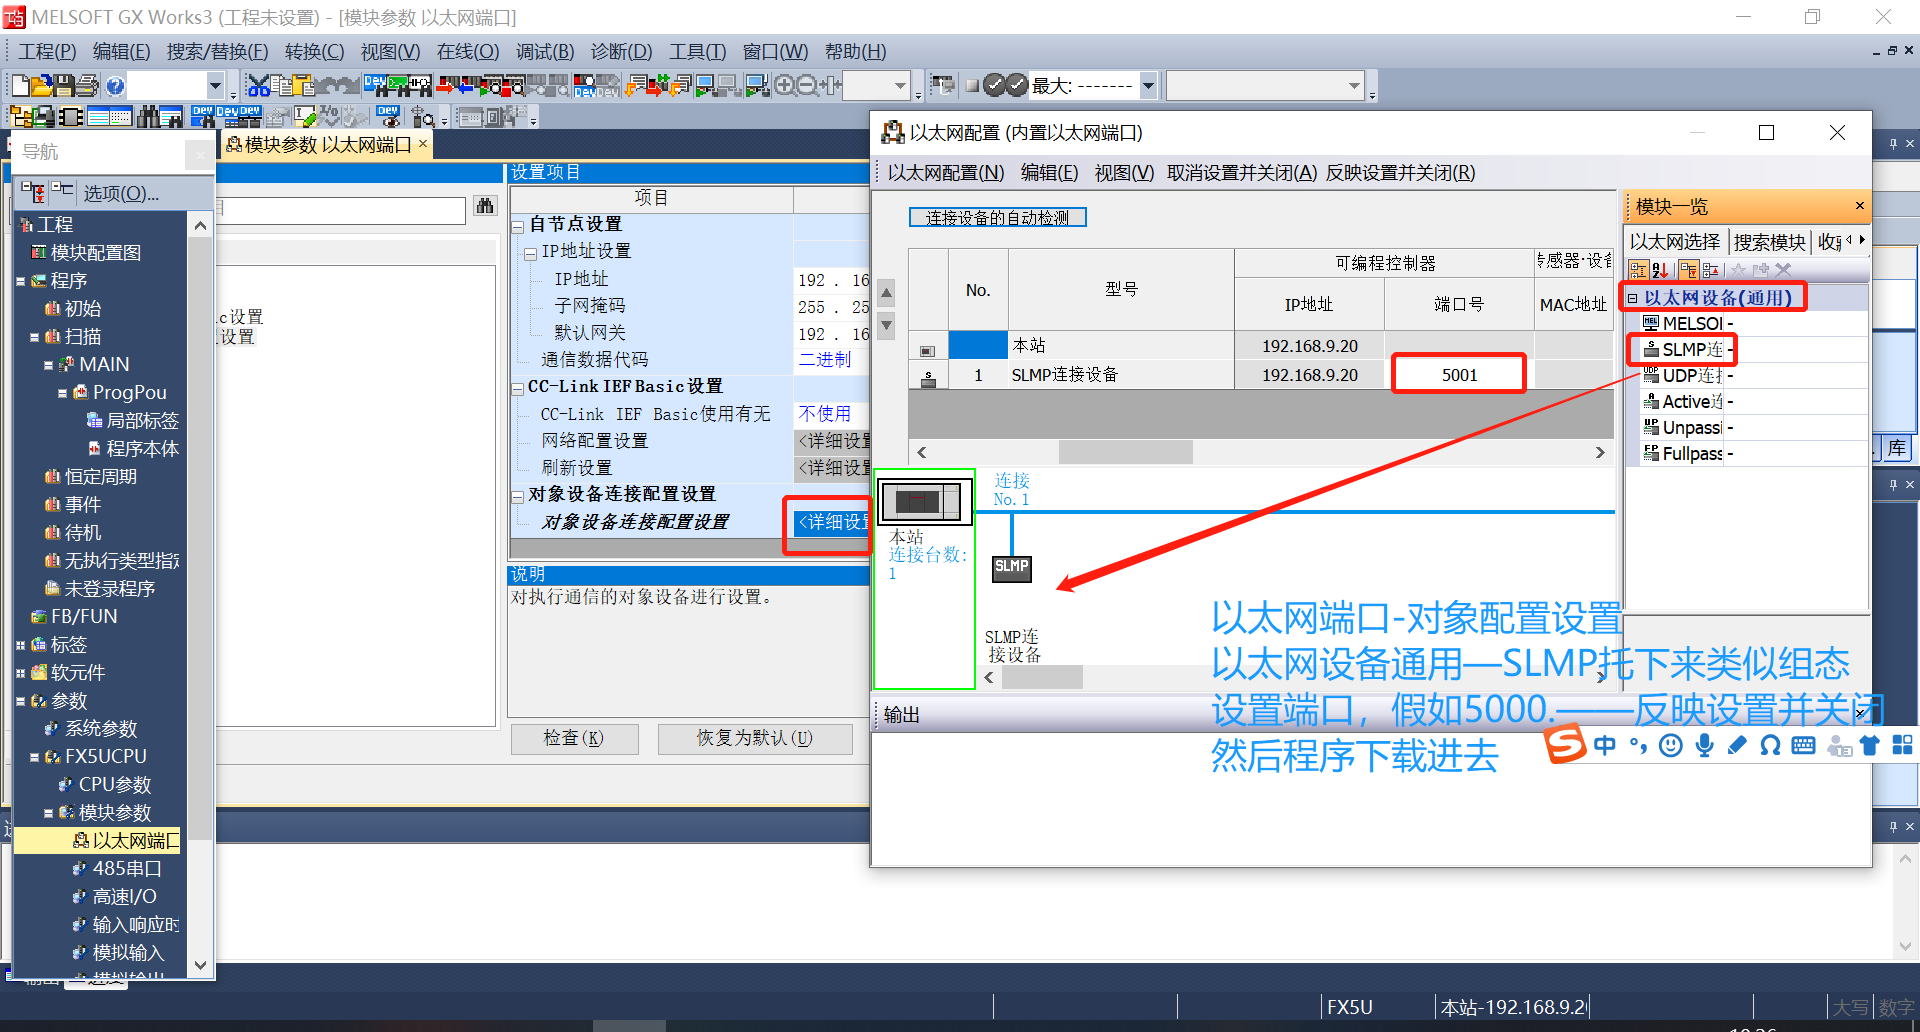Viewport: 1920px width, 1032px height.
Task: Click the port number field showing 5001
Action: 1458,373
